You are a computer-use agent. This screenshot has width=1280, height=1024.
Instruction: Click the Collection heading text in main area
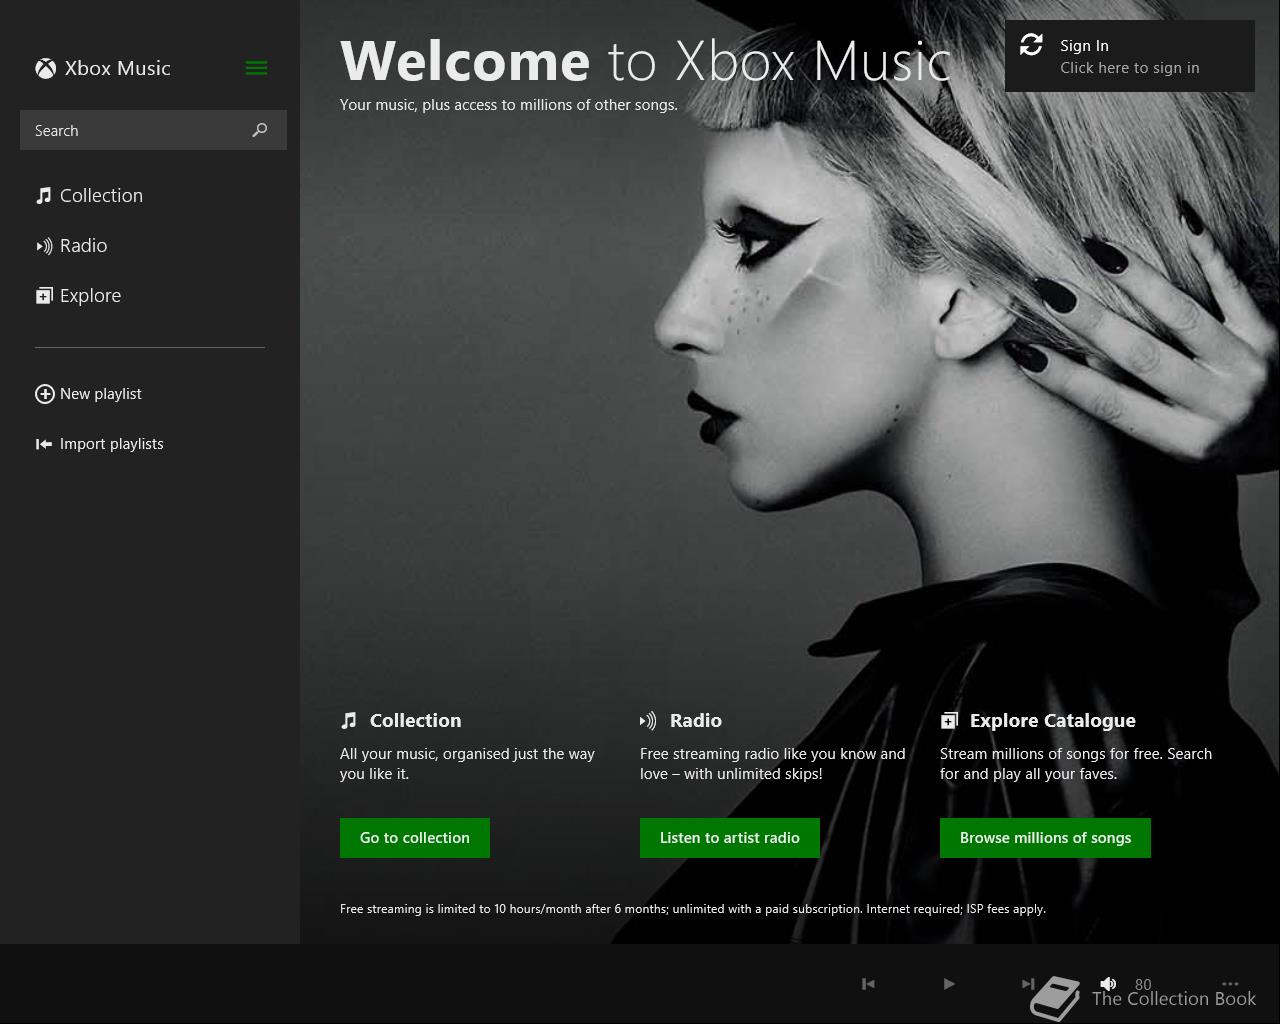[416, 720]
